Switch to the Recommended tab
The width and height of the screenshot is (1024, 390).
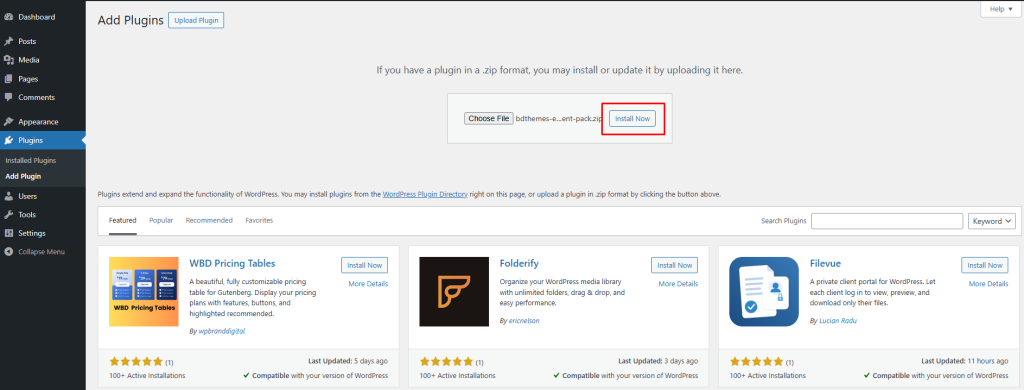tap(209, 221)
